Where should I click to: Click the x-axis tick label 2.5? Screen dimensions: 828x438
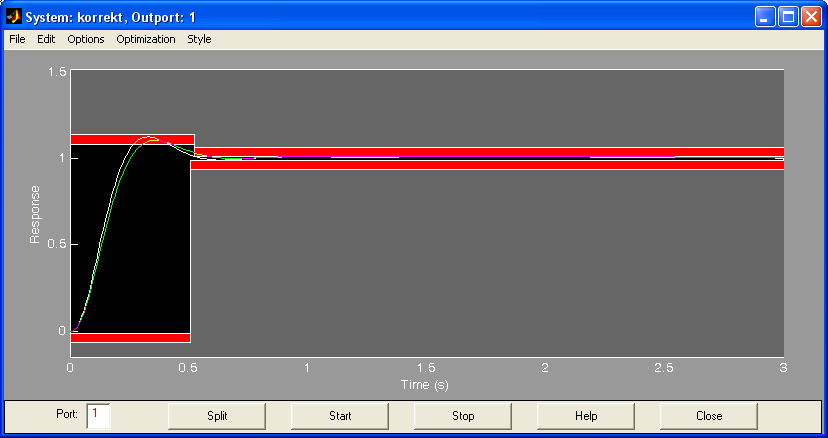click(664, 368)
